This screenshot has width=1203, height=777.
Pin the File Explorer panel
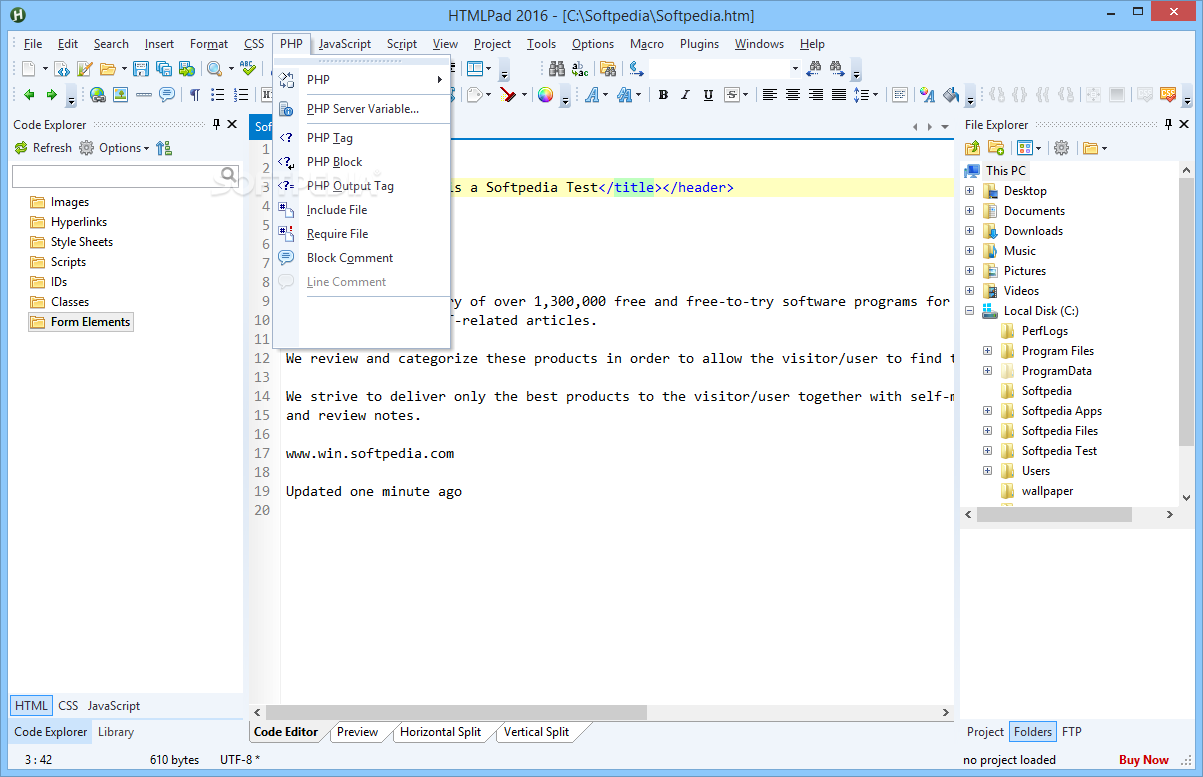click(x=1168, y=124)
